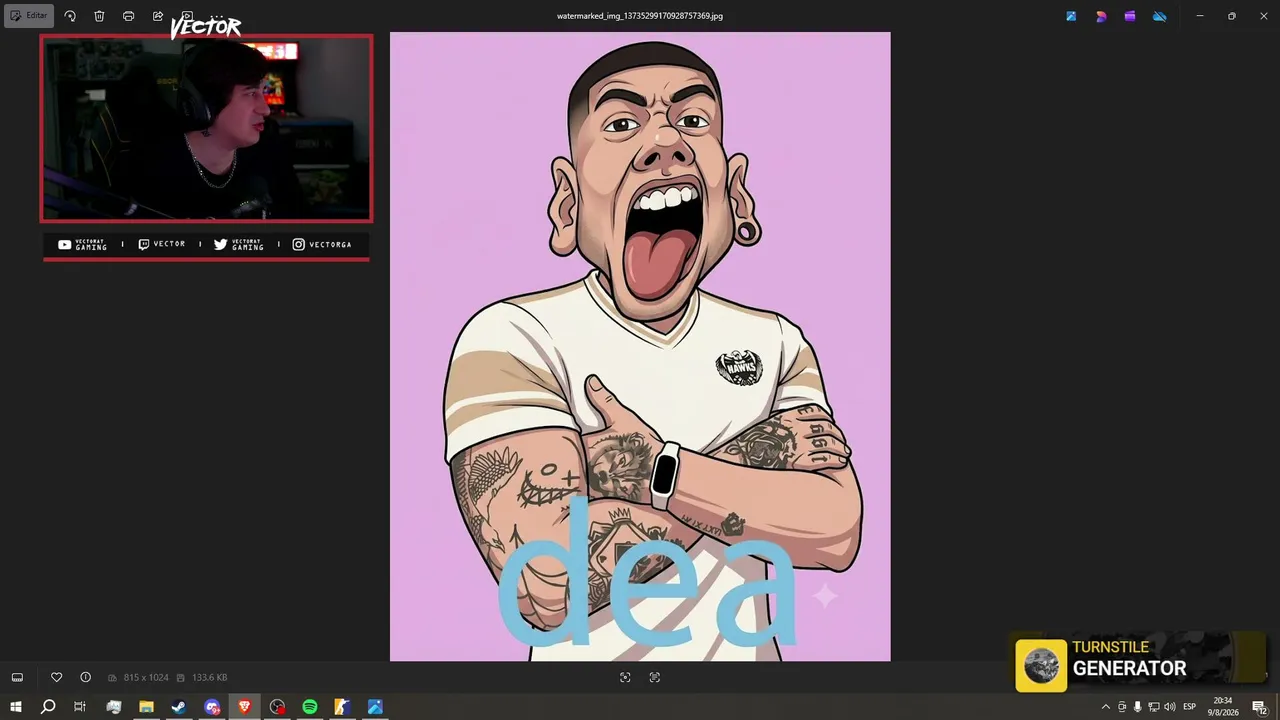Restore down the Photos window
This screenshot has width=1280, height=720.
(1232, 16)
